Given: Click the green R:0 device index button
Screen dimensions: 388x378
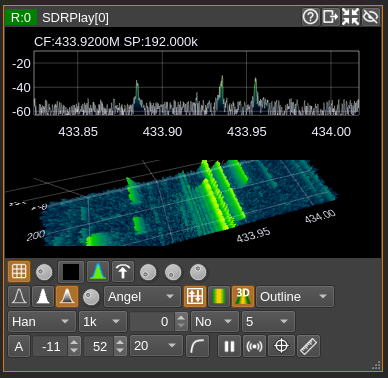Looking at the screenshot, I should pyautogui.click(x=21, y=17).
